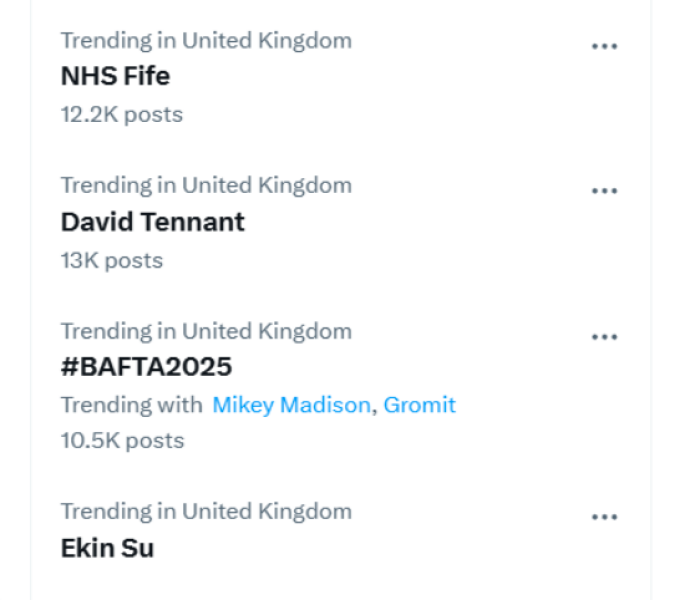The width and height of the screenshot is (685, 600).
Task: Click the Gromit related trend link
Action: tap(420, 405)
